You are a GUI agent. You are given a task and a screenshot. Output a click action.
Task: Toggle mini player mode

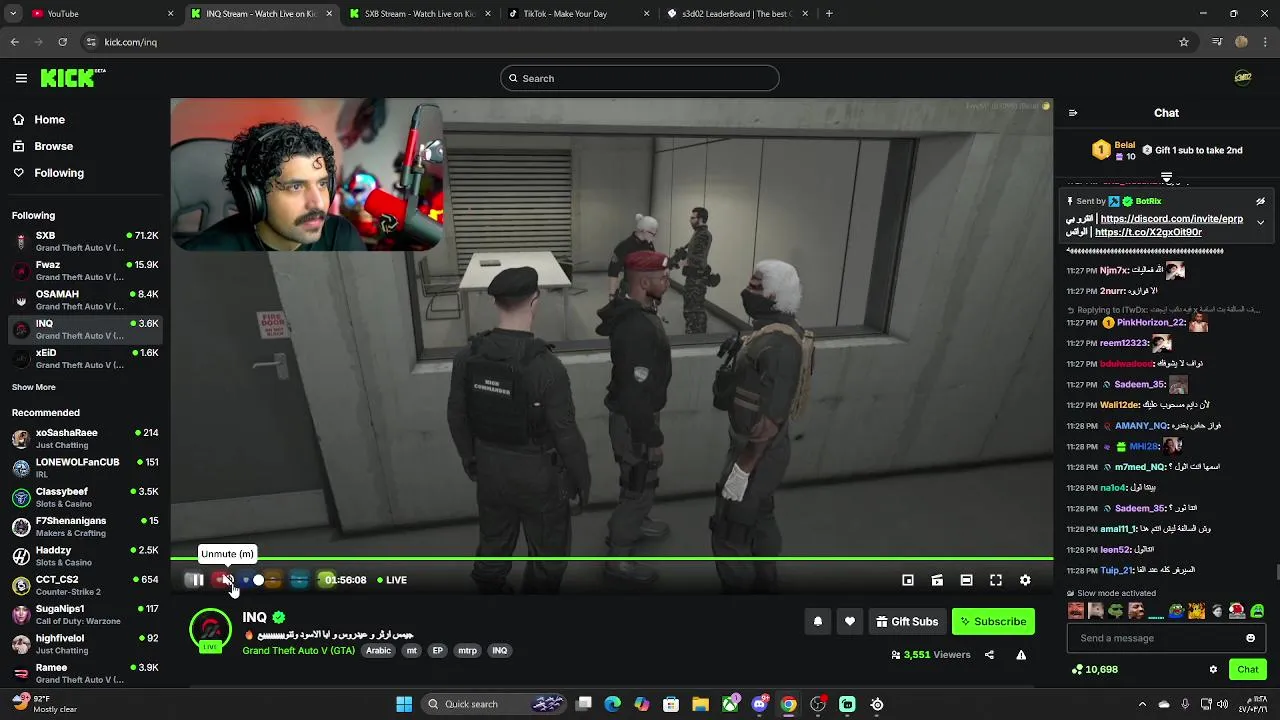coord(908,580)
